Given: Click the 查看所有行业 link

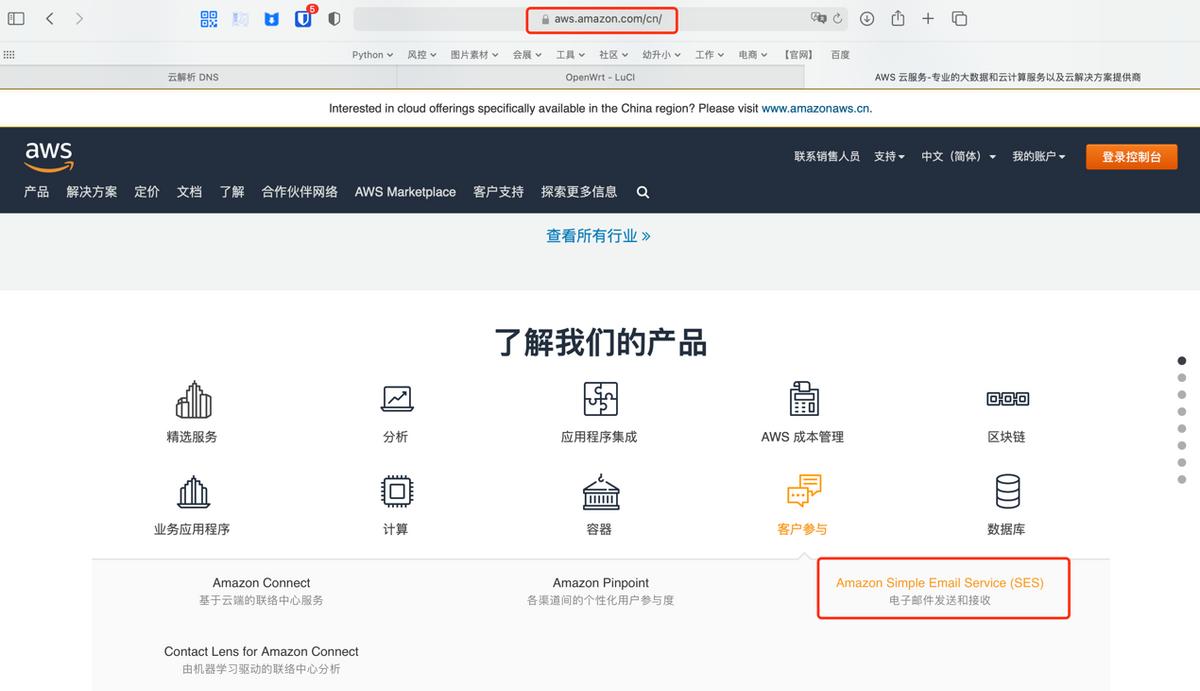Looking at the screenshot, I should 598,236.
